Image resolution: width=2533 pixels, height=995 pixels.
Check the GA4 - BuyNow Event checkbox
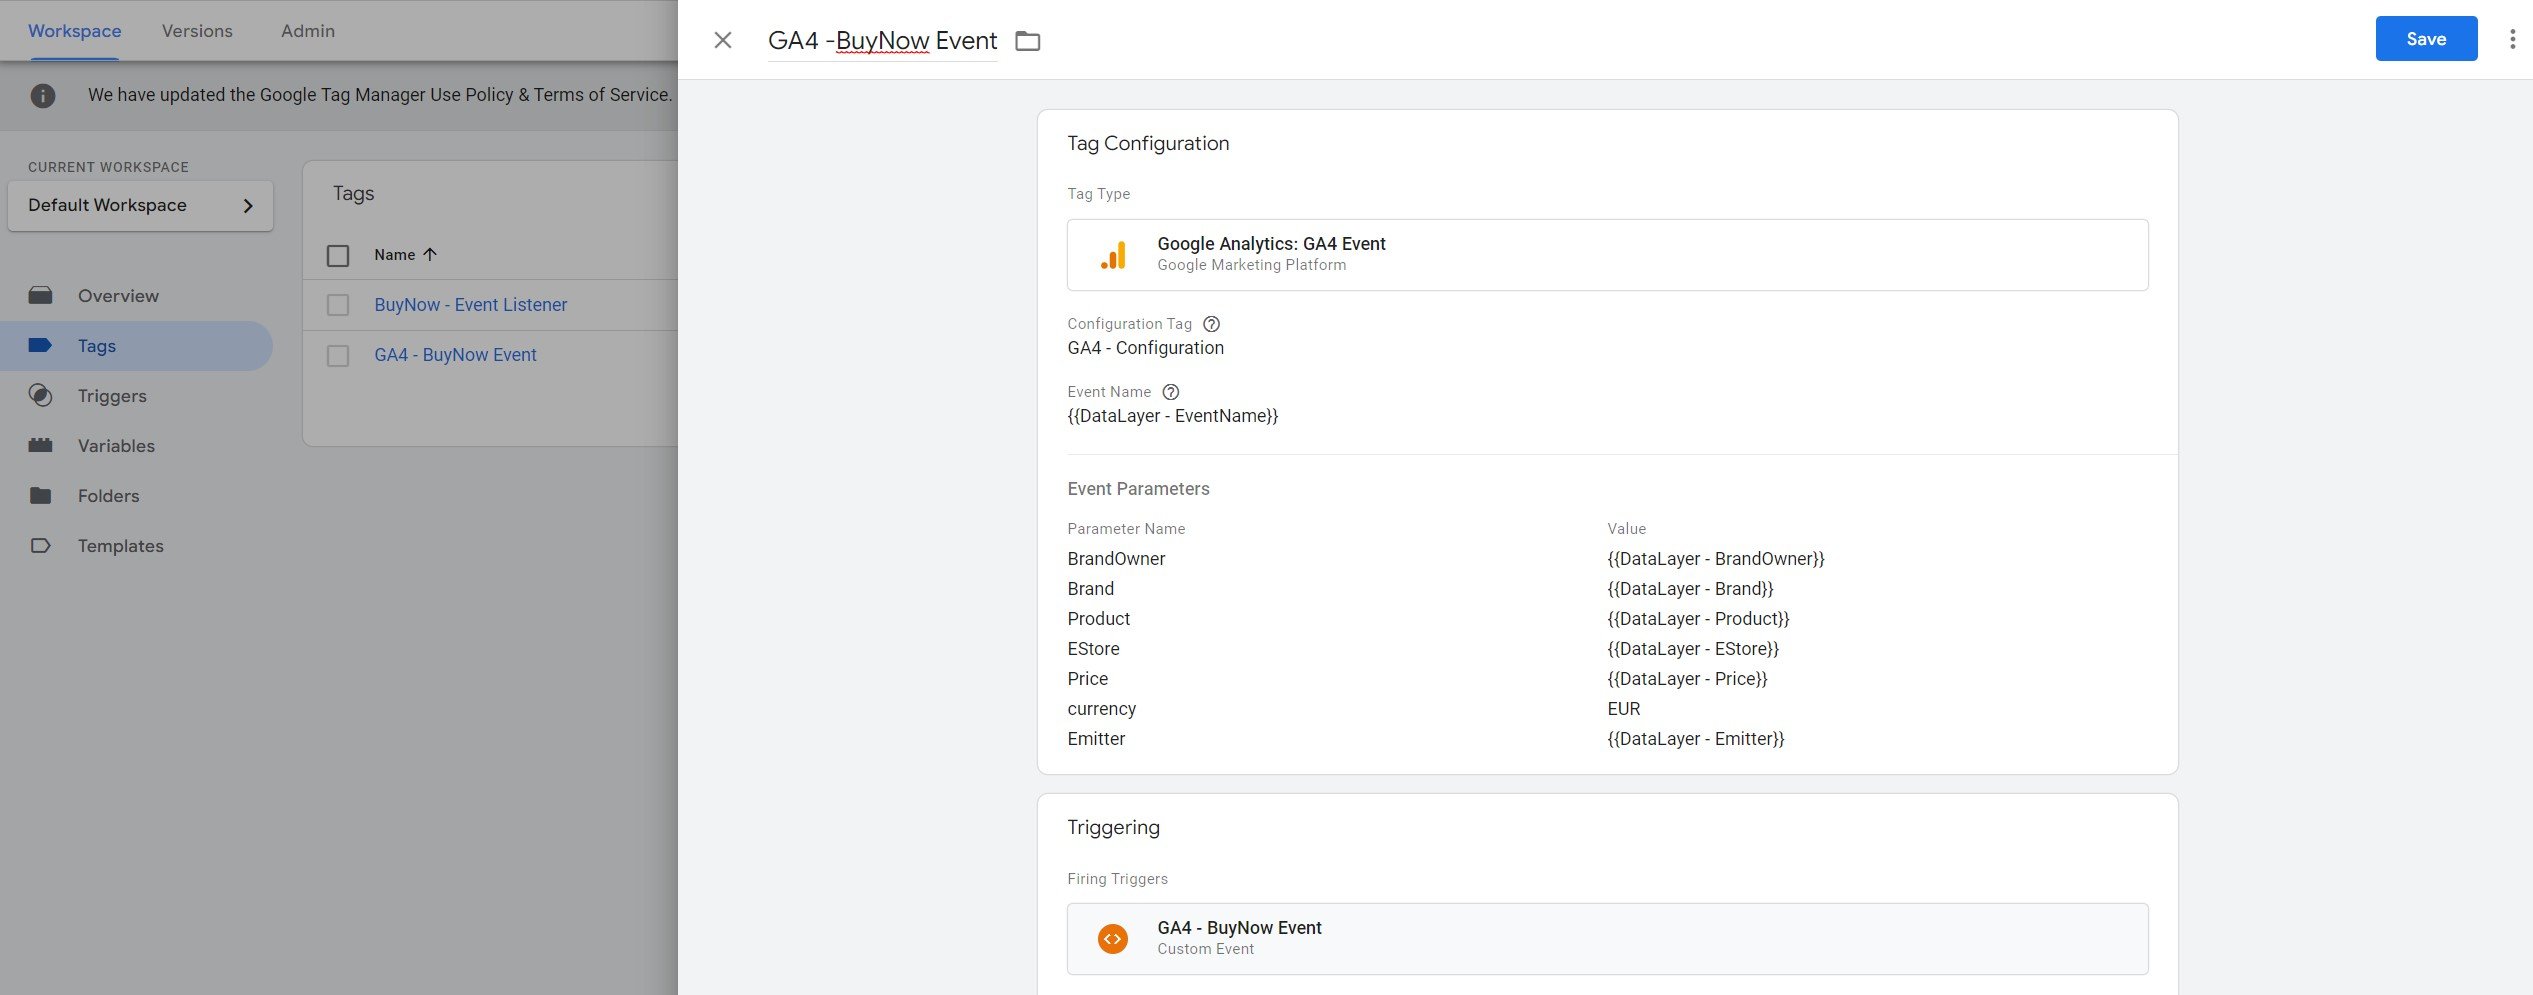(338, 356)
